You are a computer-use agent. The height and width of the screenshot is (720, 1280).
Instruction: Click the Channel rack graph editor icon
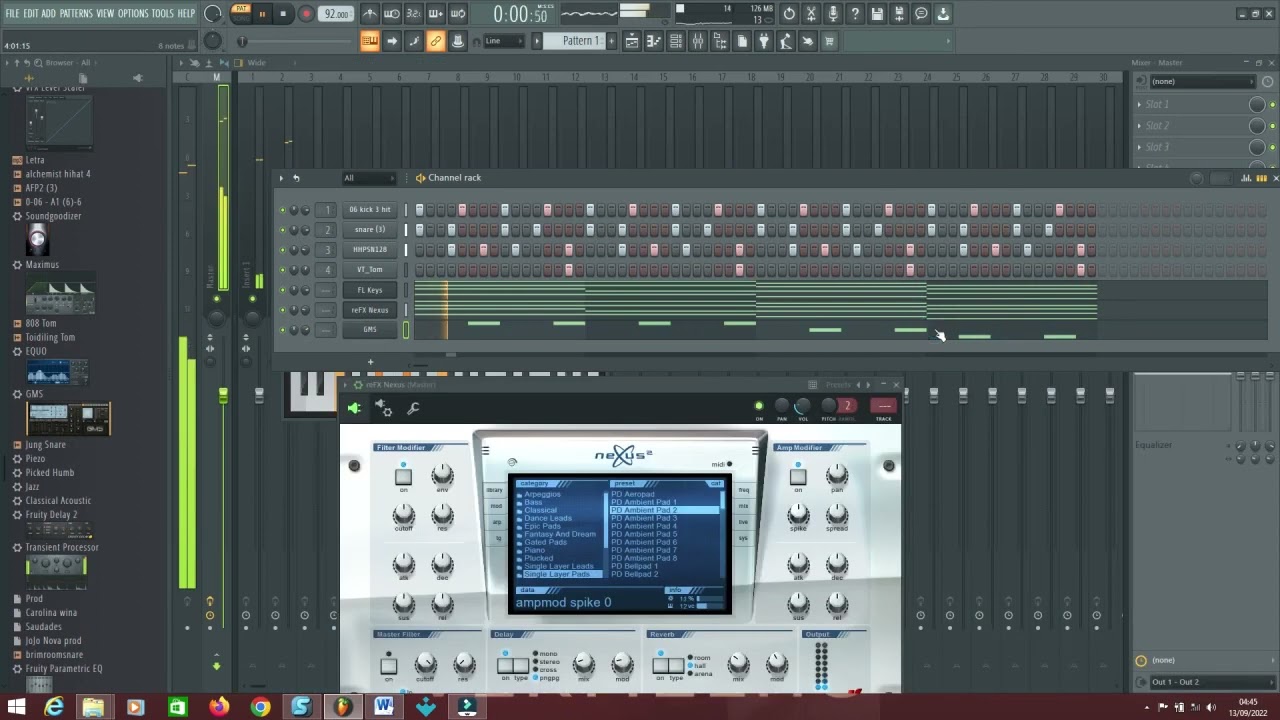click(x=1246, y=178)
